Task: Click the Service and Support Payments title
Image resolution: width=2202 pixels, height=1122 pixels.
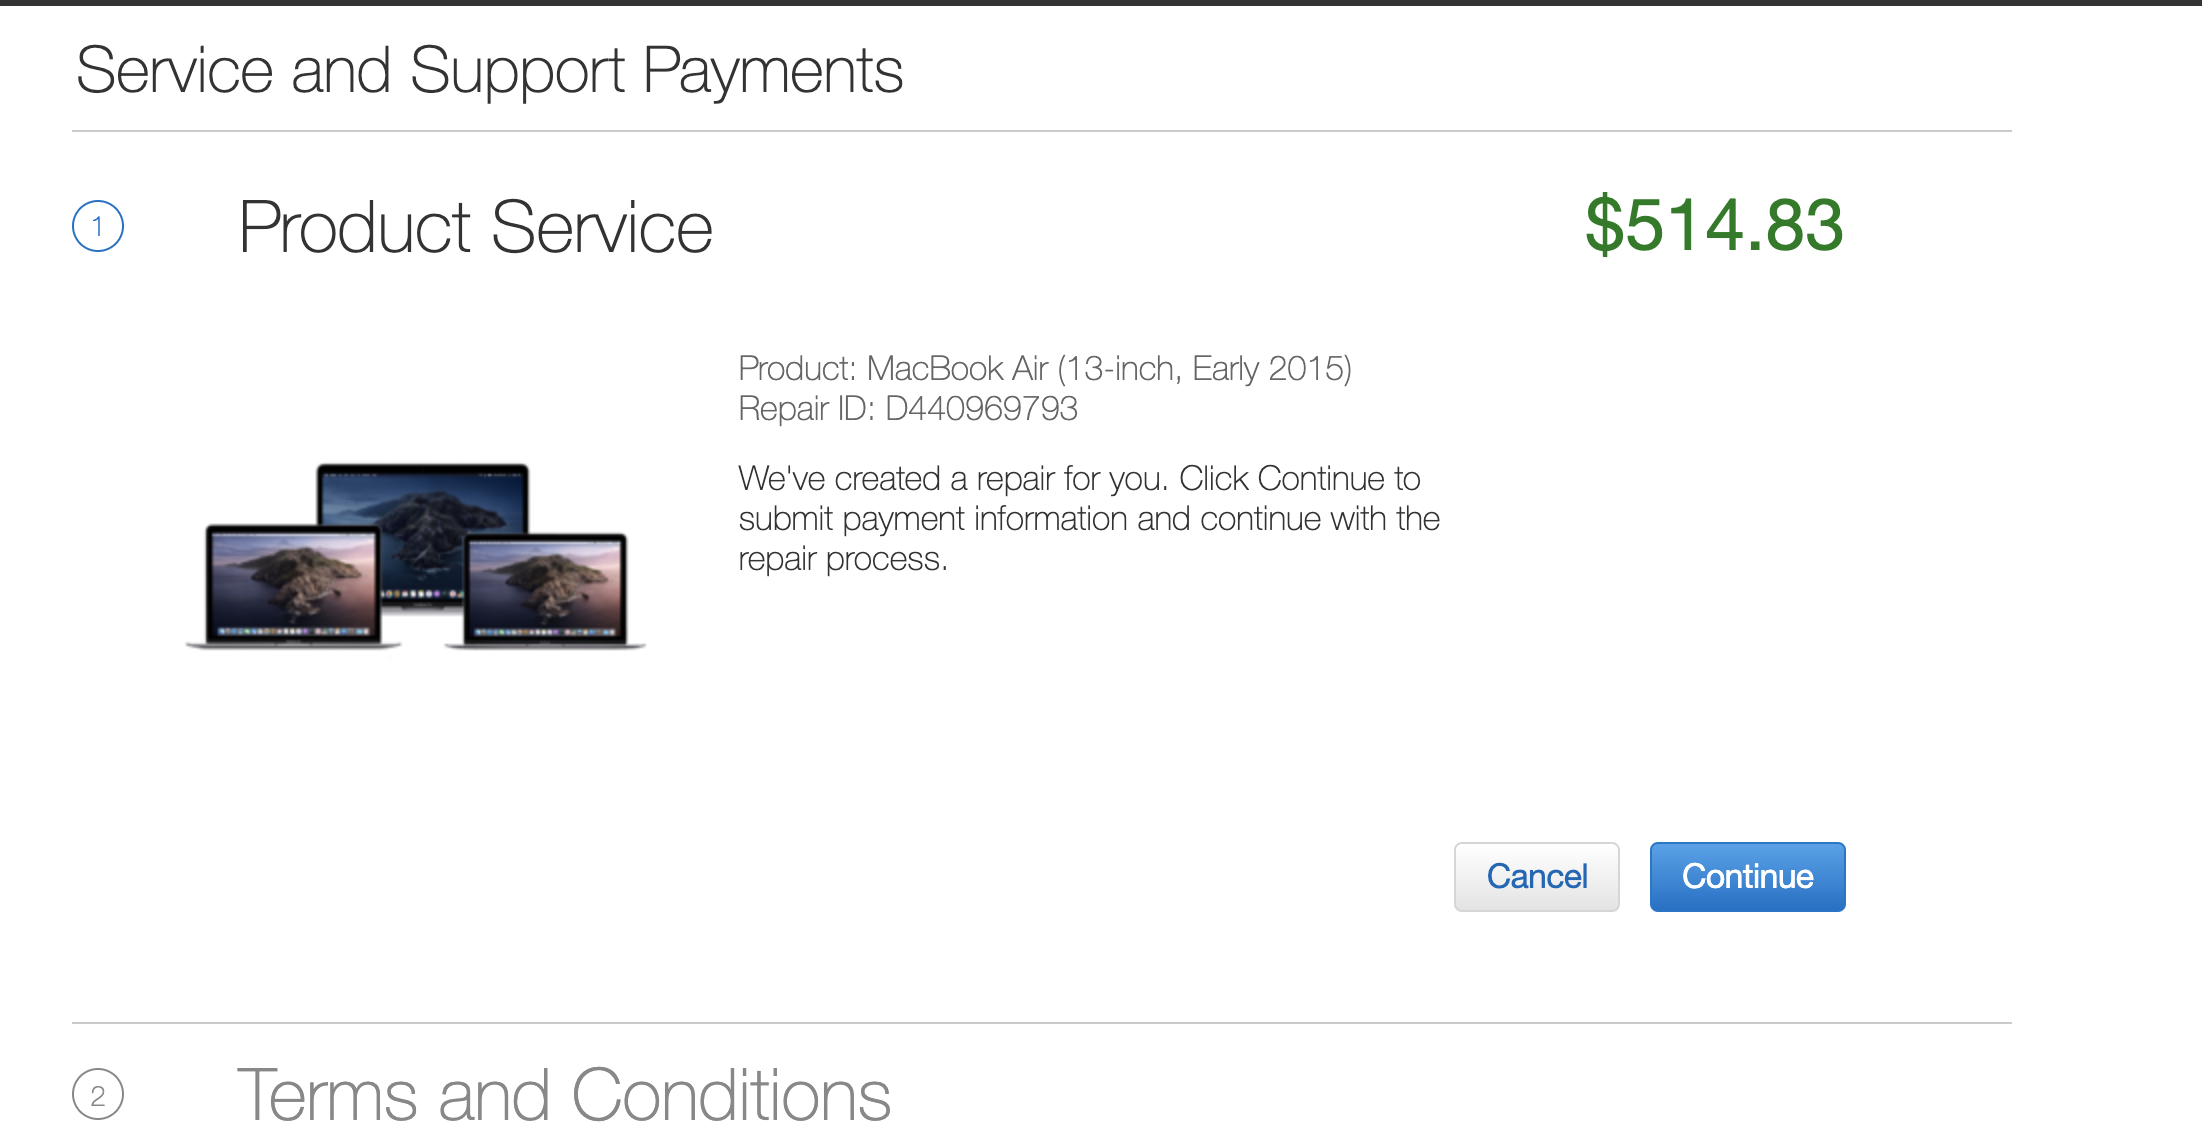Action: coord(489,71)
